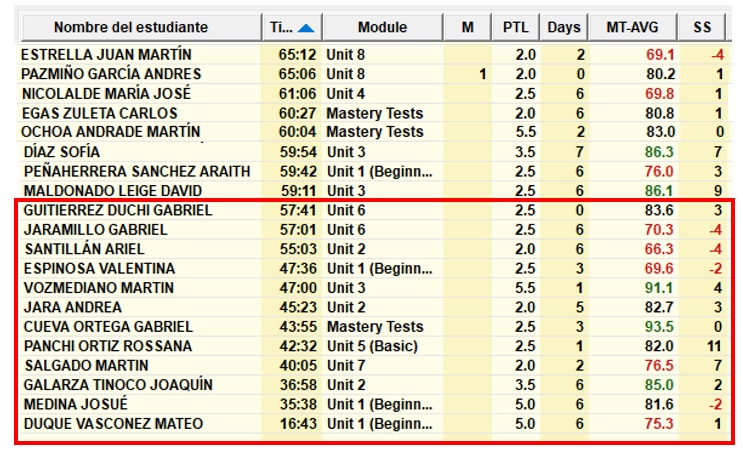Click the sort arrow in Time column header
The image size is (743, 456).
(306, 27)
